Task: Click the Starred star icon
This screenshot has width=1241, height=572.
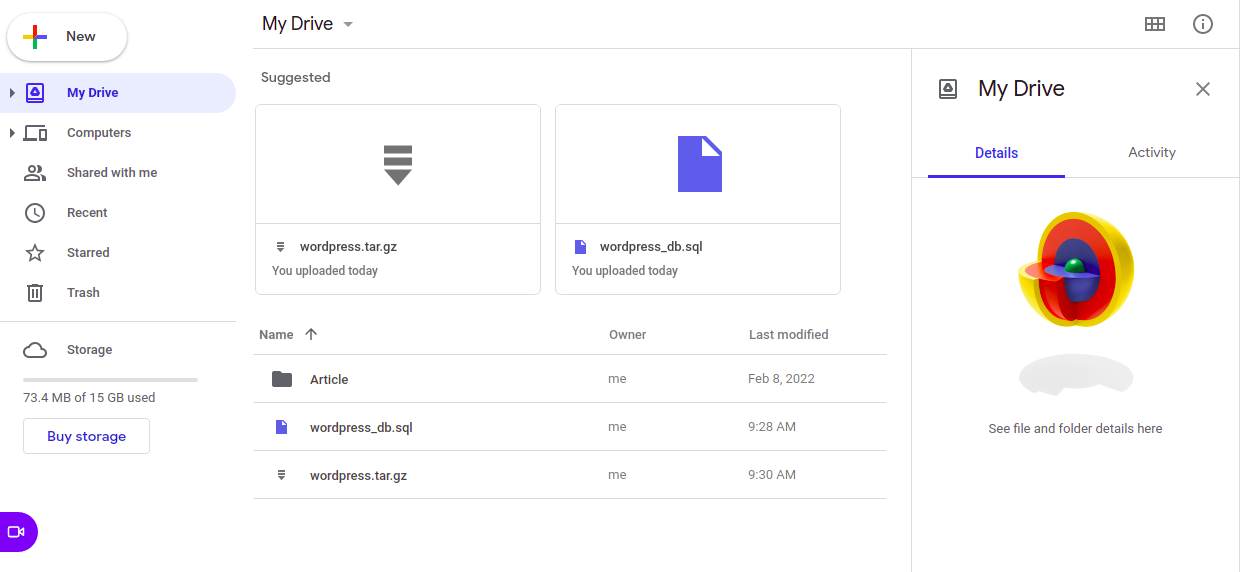Action: (x=35, y=253)
